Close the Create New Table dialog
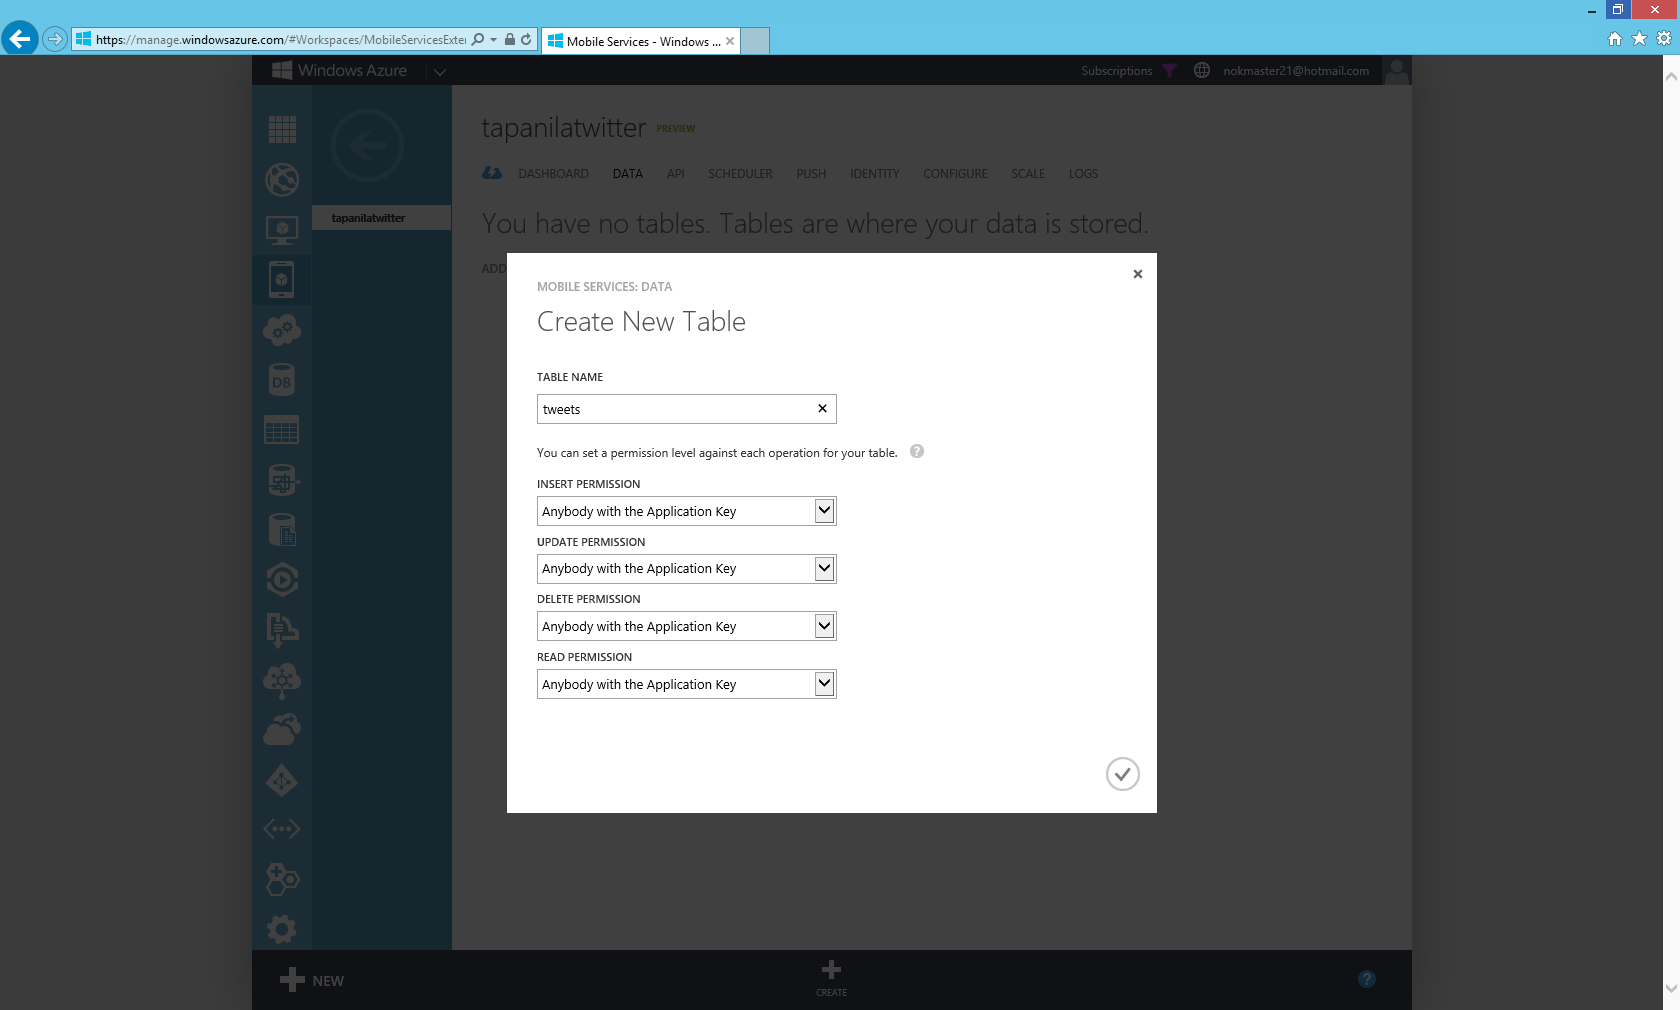The height and width of the screenshot is (1010, 1680). tap(1137, 274)
